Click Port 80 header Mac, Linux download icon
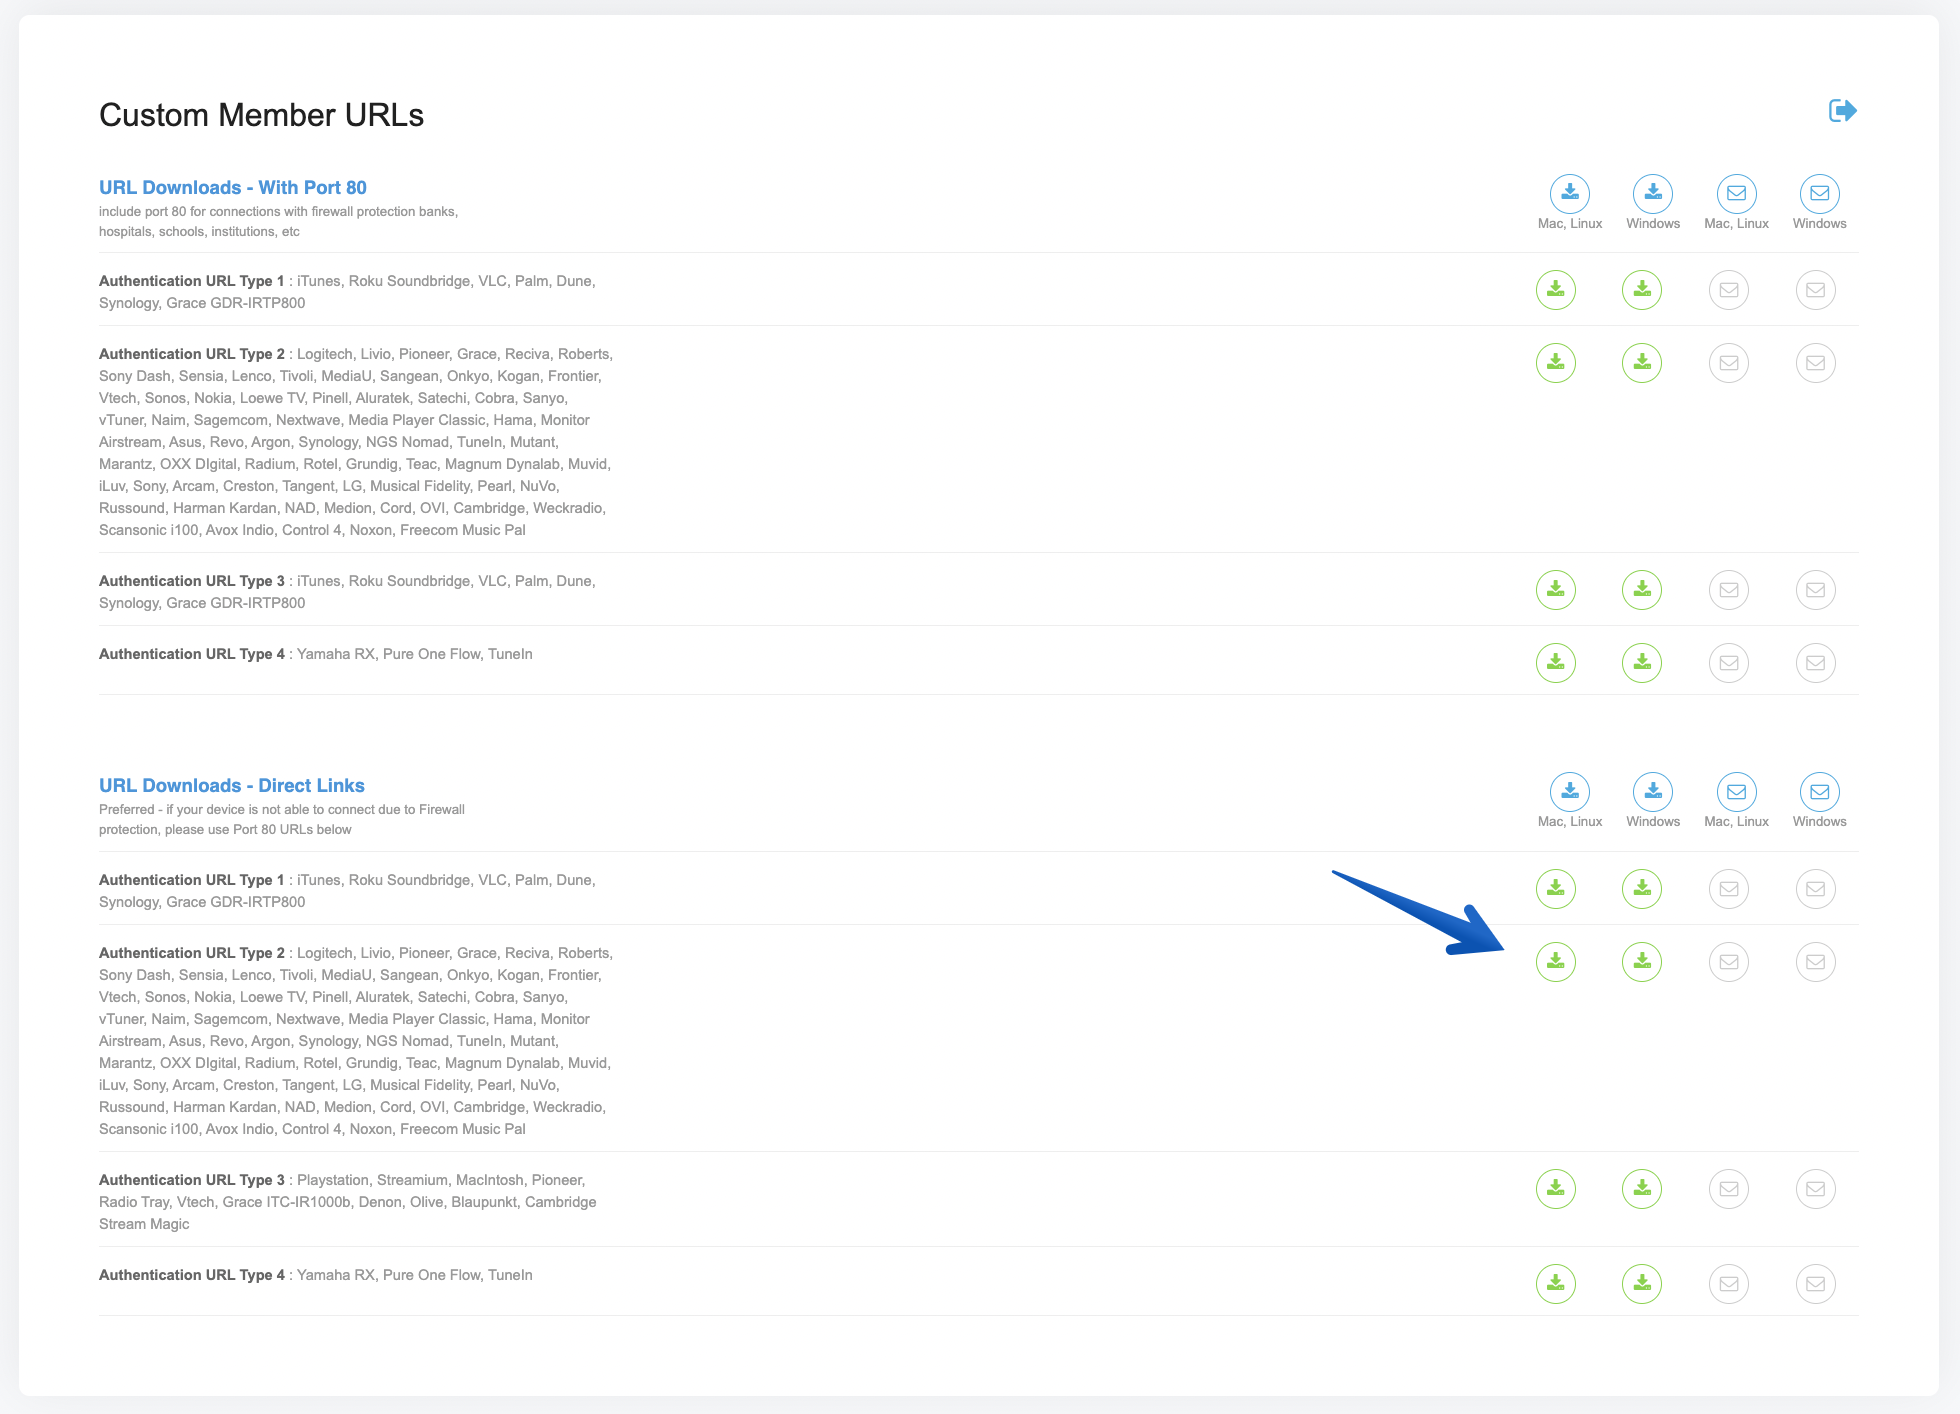Screen dimensions: 1960x1414 pyautogui.click(x=1570, y=193)
